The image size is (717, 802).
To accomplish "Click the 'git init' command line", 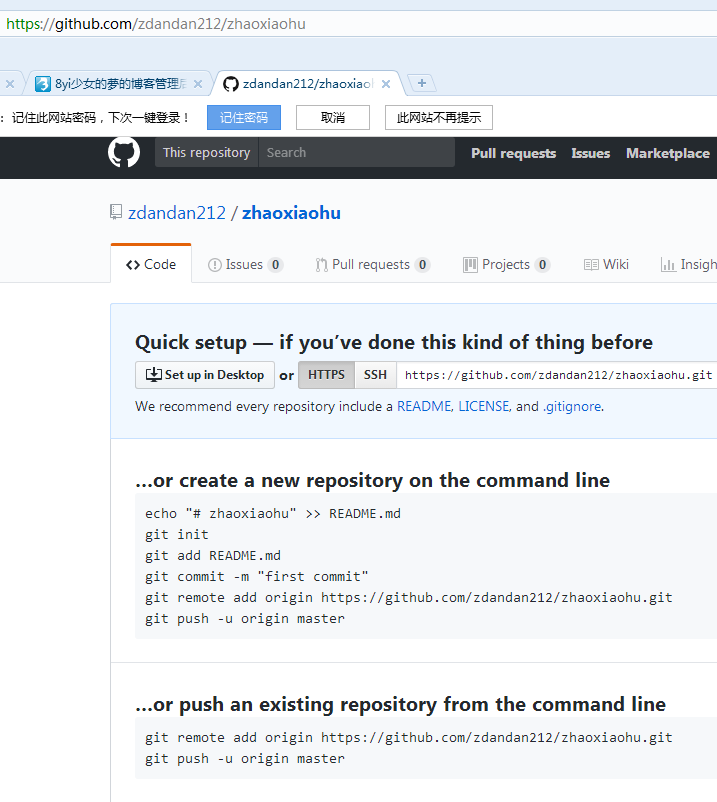I will click(x=177, y=534).
